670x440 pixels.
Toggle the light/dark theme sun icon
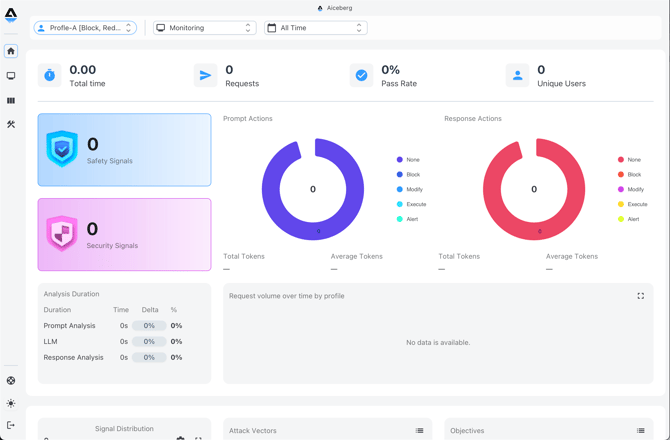11,403
